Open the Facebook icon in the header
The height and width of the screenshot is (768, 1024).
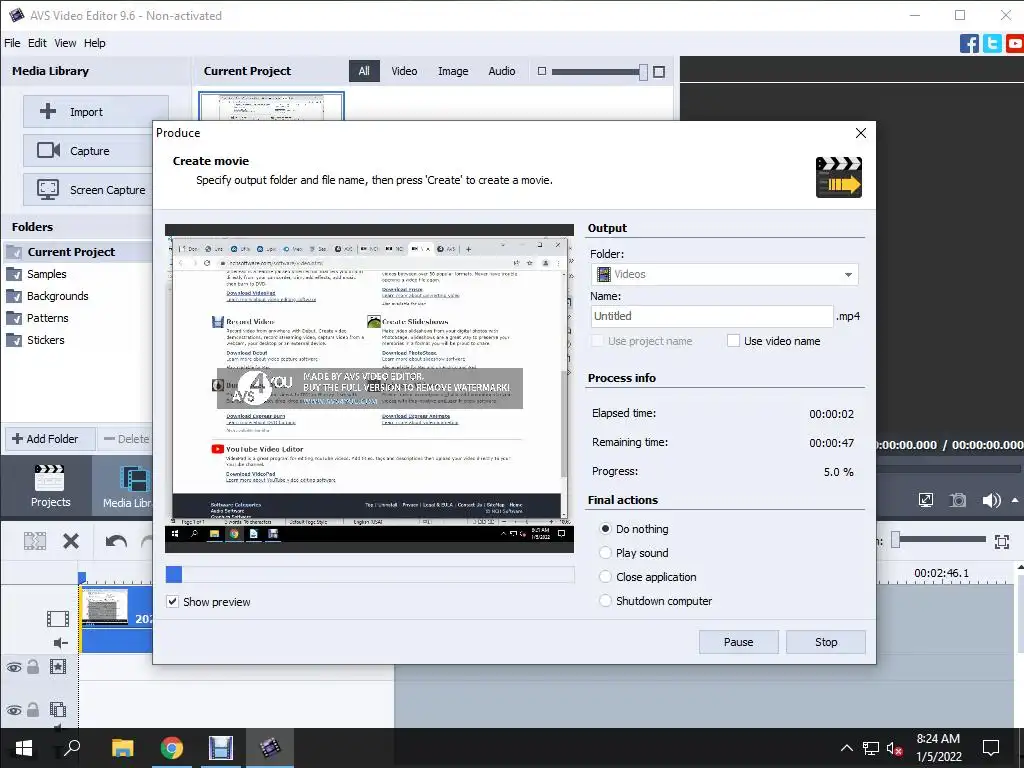[x=969, y=44]
